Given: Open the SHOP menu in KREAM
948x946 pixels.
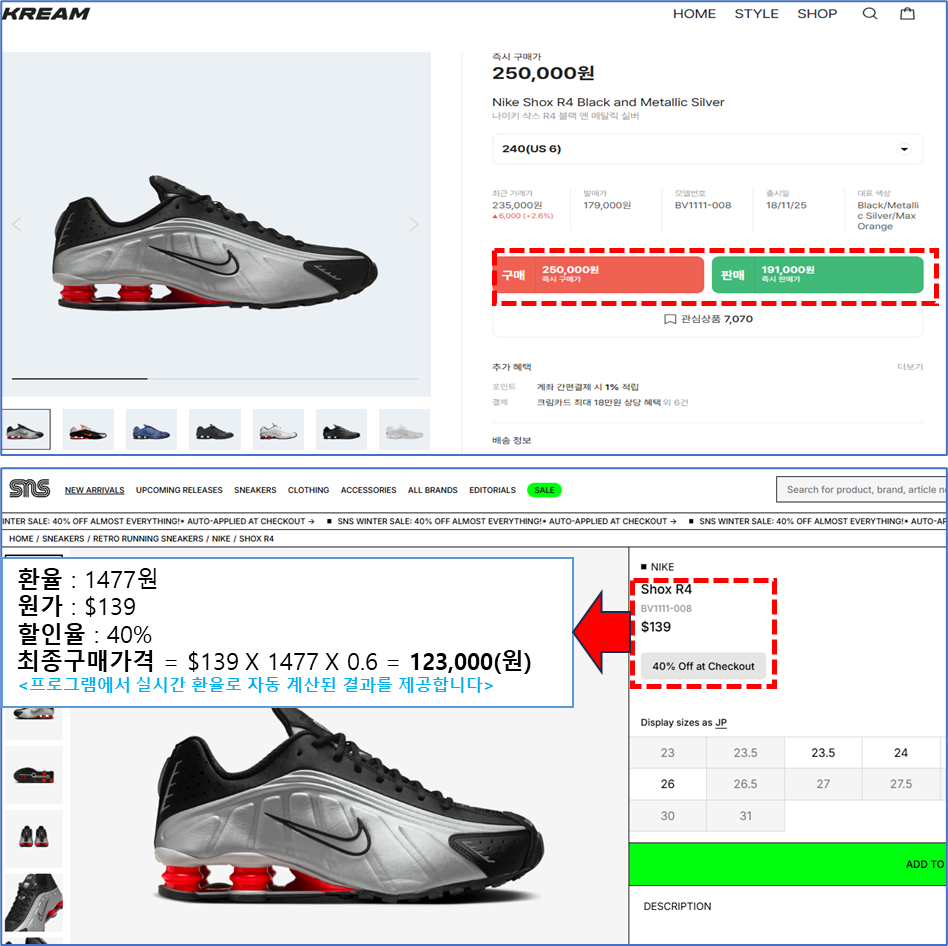Looking at the screenshot, I should [817, 13].
